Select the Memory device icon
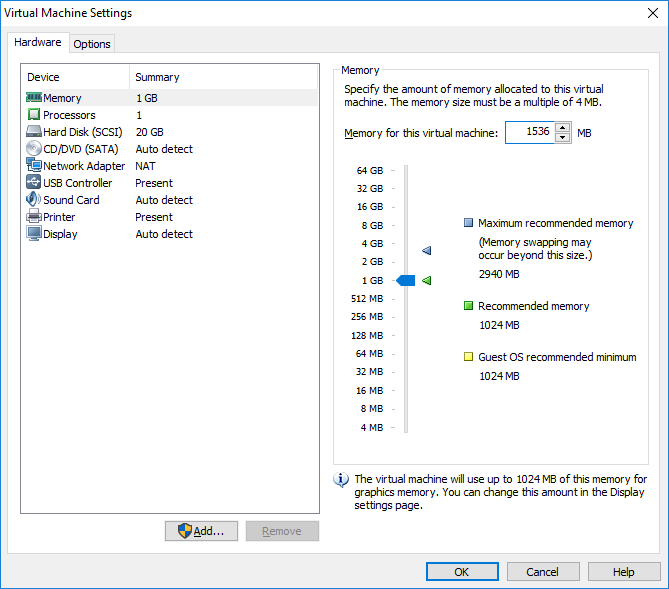The image size is (669, 589). click(34, 98)
